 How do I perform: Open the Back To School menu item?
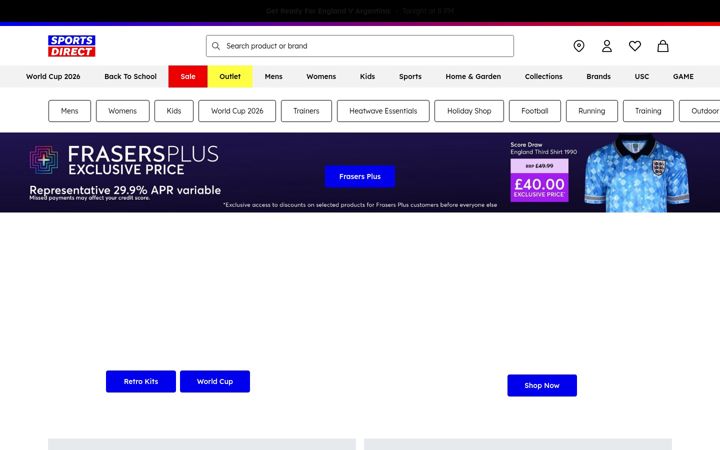130,76
